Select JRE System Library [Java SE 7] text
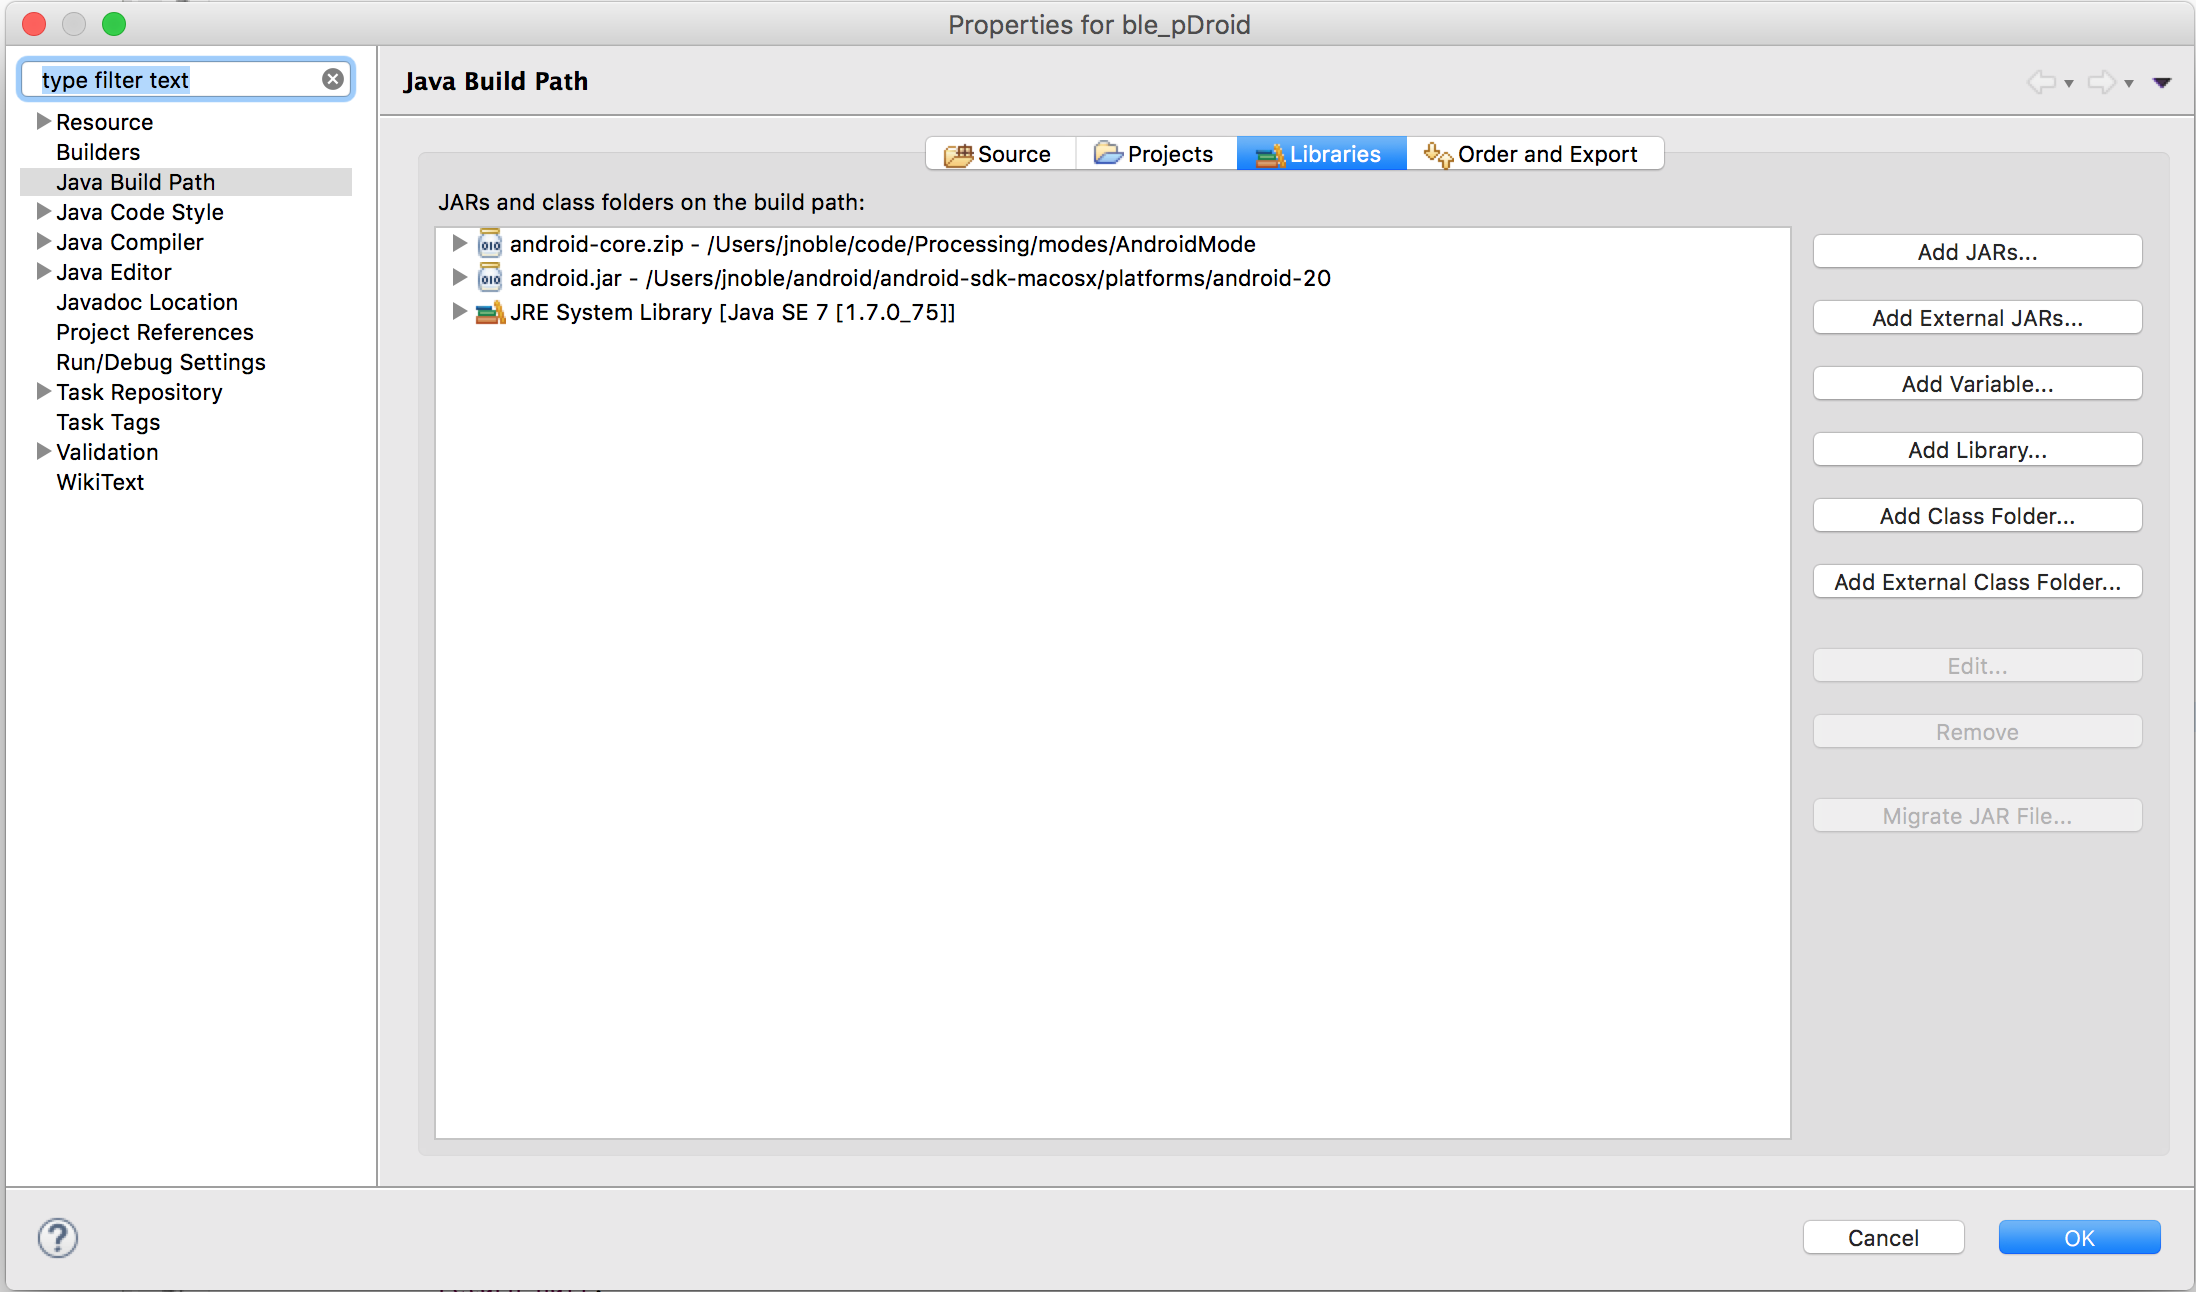 click(x=733, y=312)
